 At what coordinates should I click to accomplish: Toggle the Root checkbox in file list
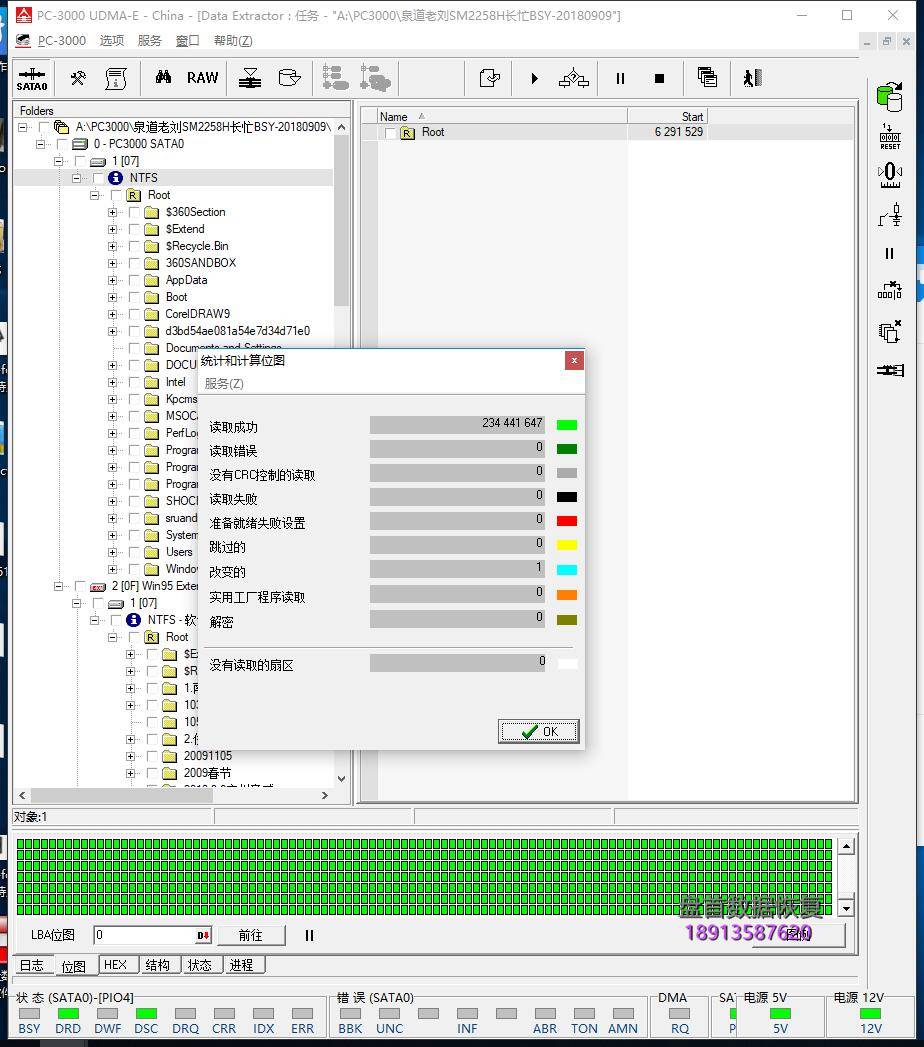390,132
